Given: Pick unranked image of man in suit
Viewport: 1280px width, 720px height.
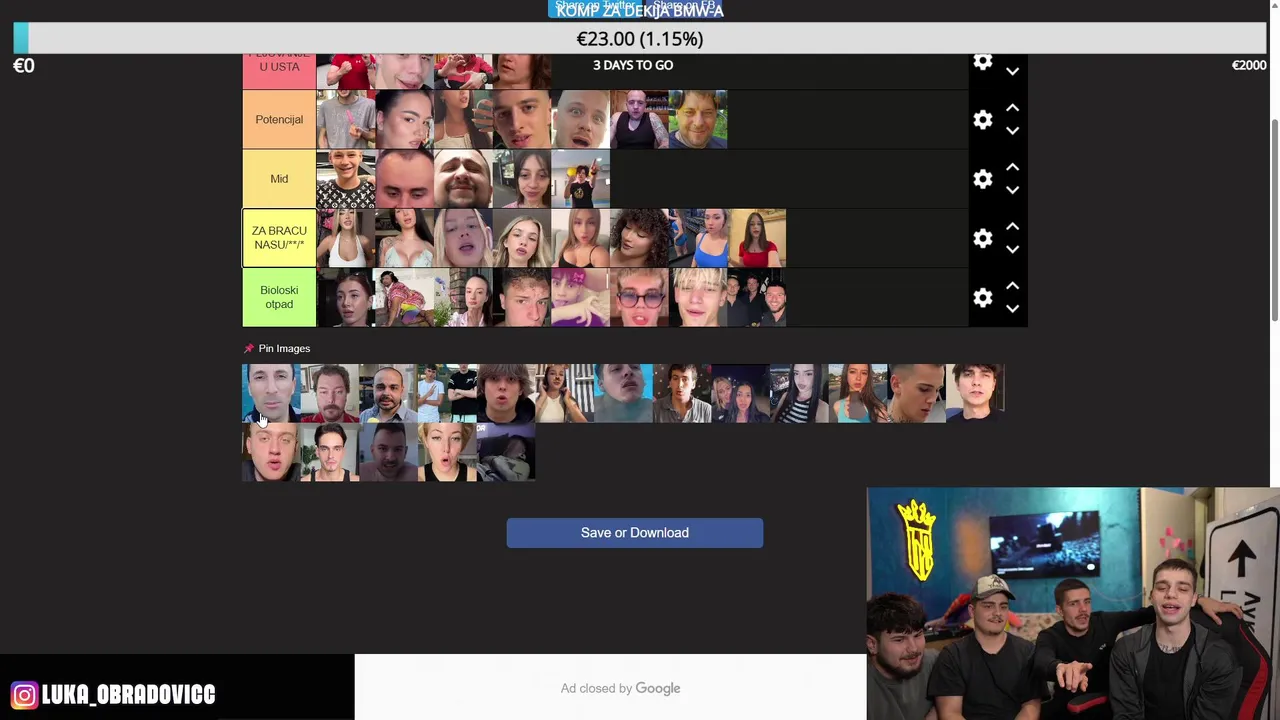Looking at the screenshot, I should (x=271, y=393).
